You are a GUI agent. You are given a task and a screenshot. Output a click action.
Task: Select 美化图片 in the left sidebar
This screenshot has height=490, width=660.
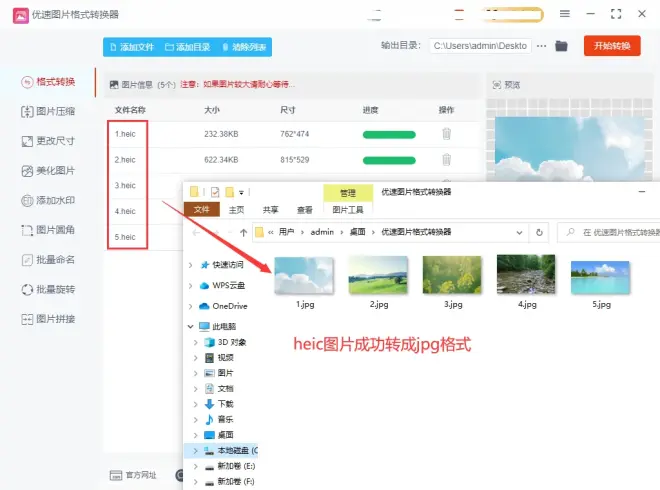[48, 170]
